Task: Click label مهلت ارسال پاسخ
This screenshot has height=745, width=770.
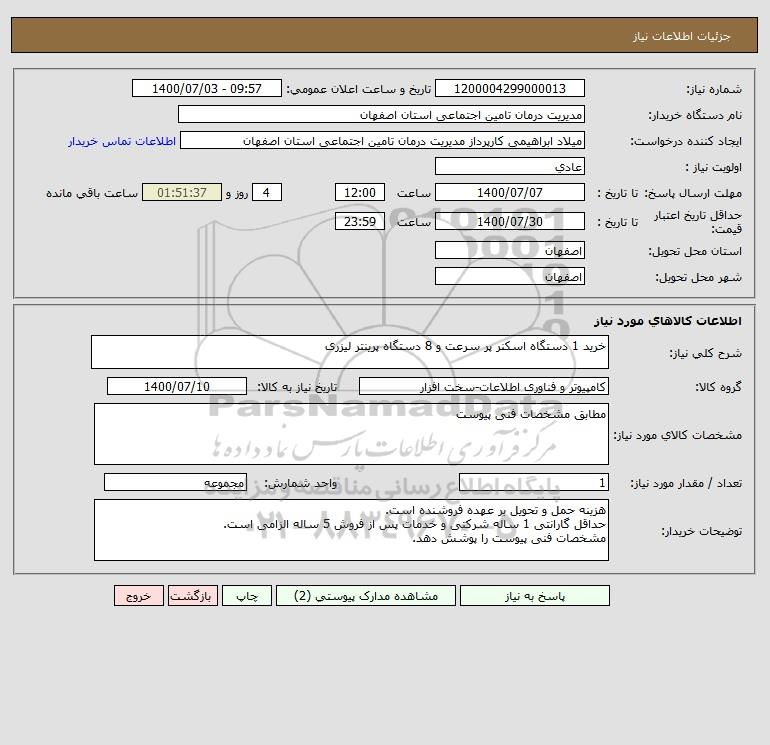Action: (x=693, y=193)
